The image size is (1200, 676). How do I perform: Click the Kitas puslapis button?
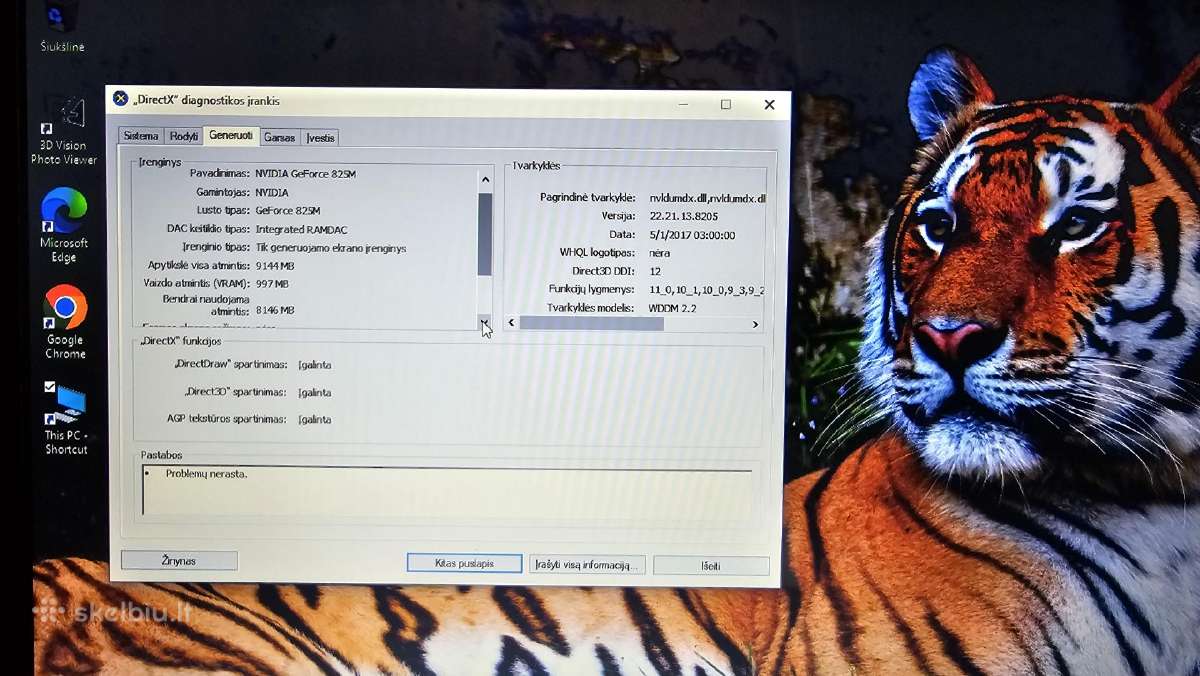tap(464, 564)
